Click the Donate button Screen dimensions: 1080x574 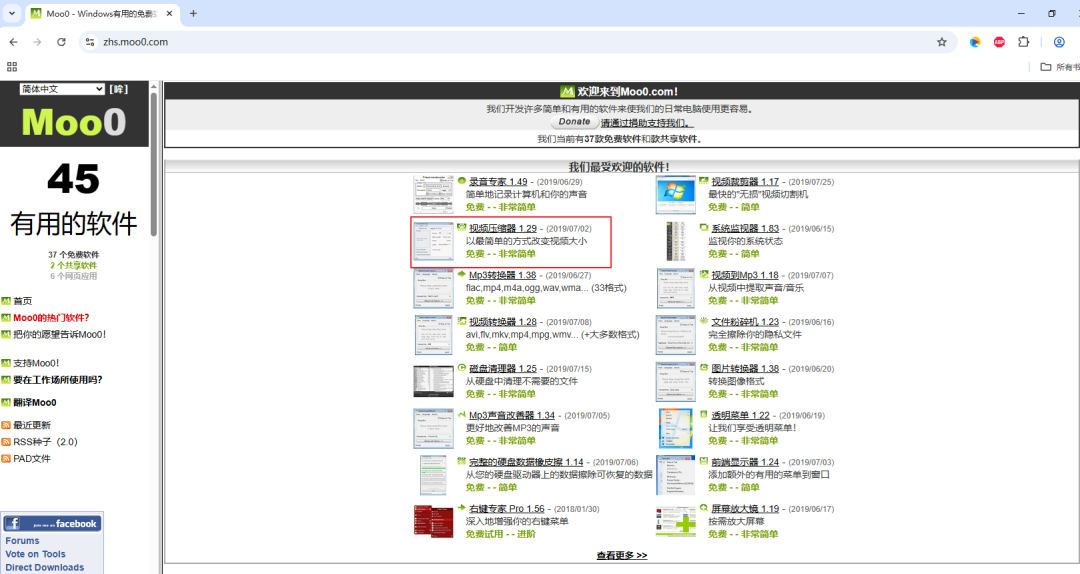(x=574, y=122)
